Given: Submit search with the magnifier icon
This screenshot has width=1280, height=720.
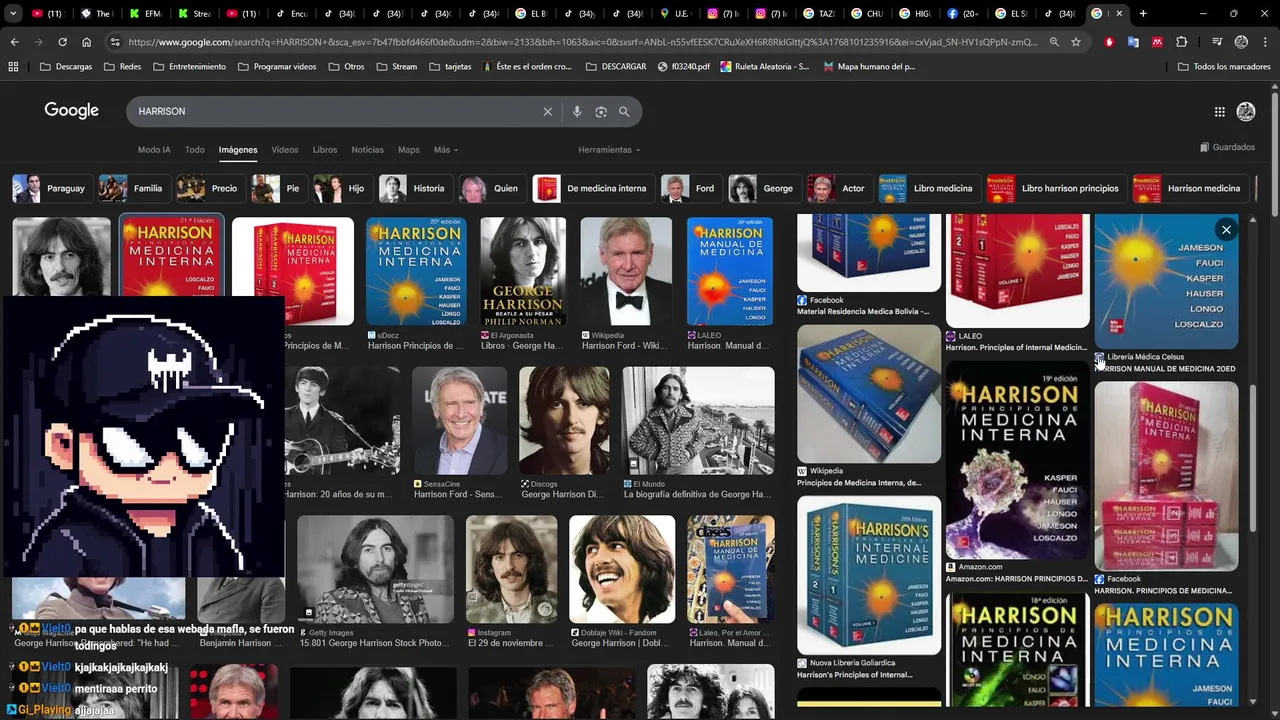Looking at the screenshot, I should click(625, 112).
